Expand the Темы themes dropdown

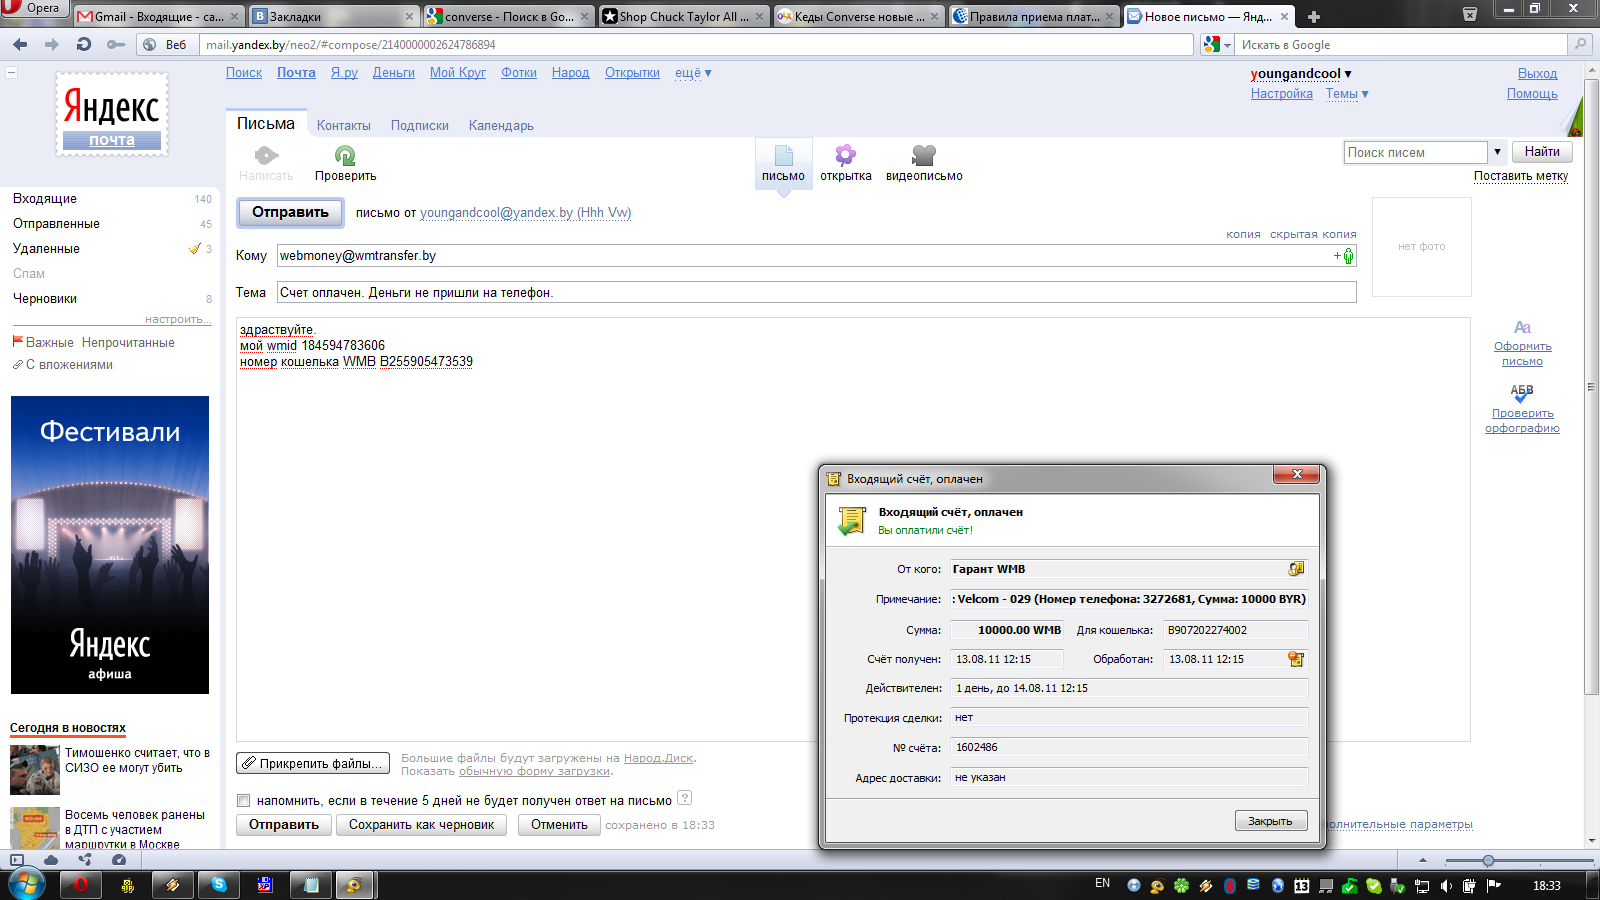tap(1347, 94)
